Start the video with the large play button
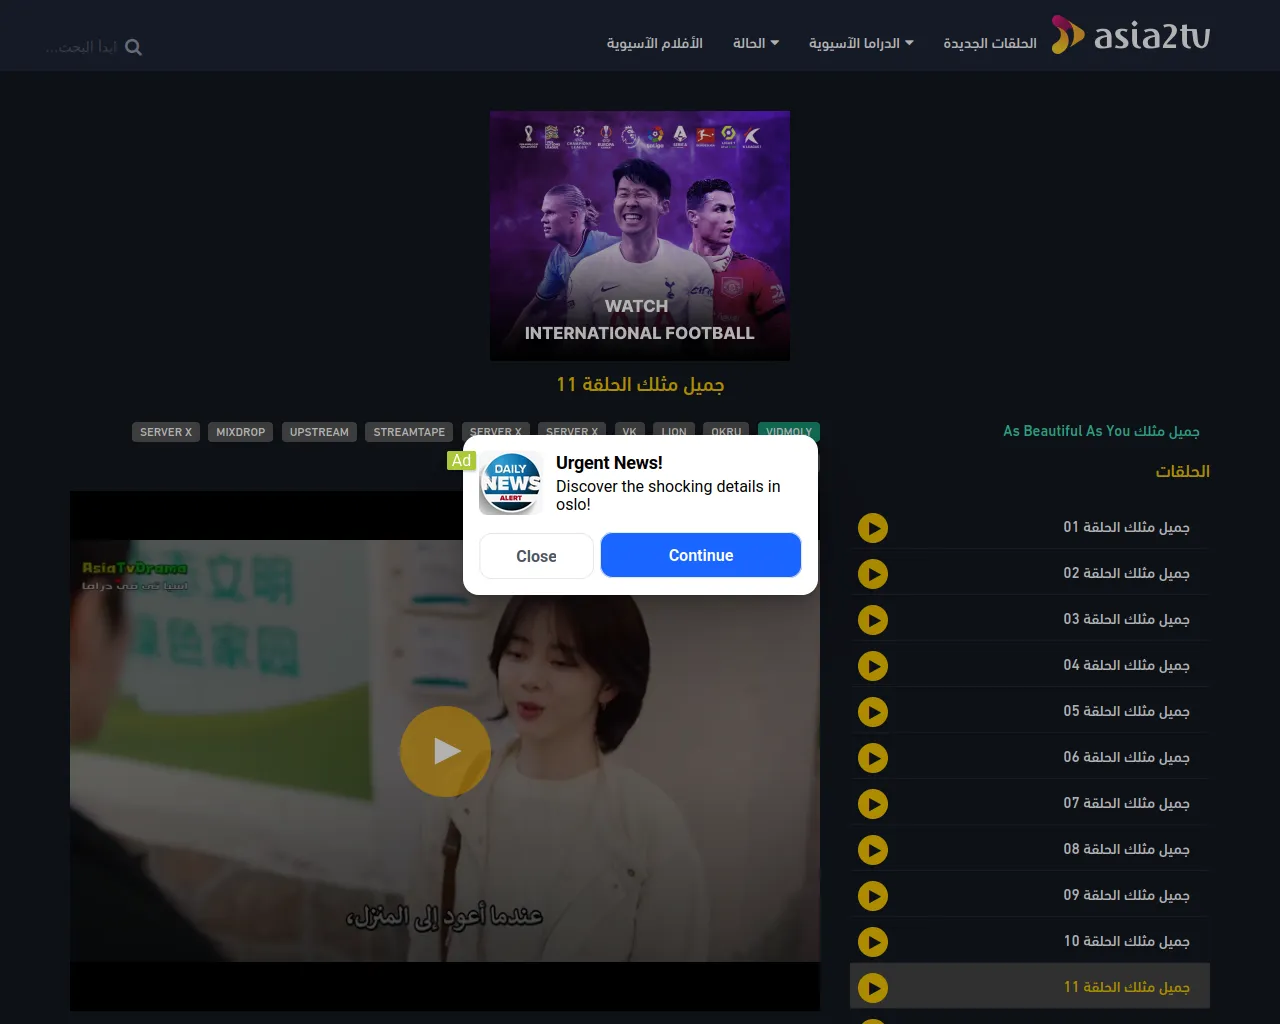 tap(445, 751)
